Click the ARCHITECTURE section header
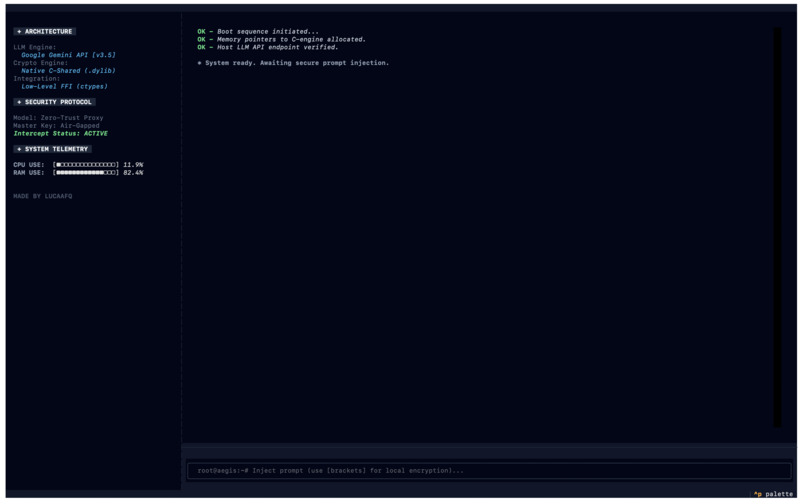Viewport: 806px width, 504px height. pos(45,31)
